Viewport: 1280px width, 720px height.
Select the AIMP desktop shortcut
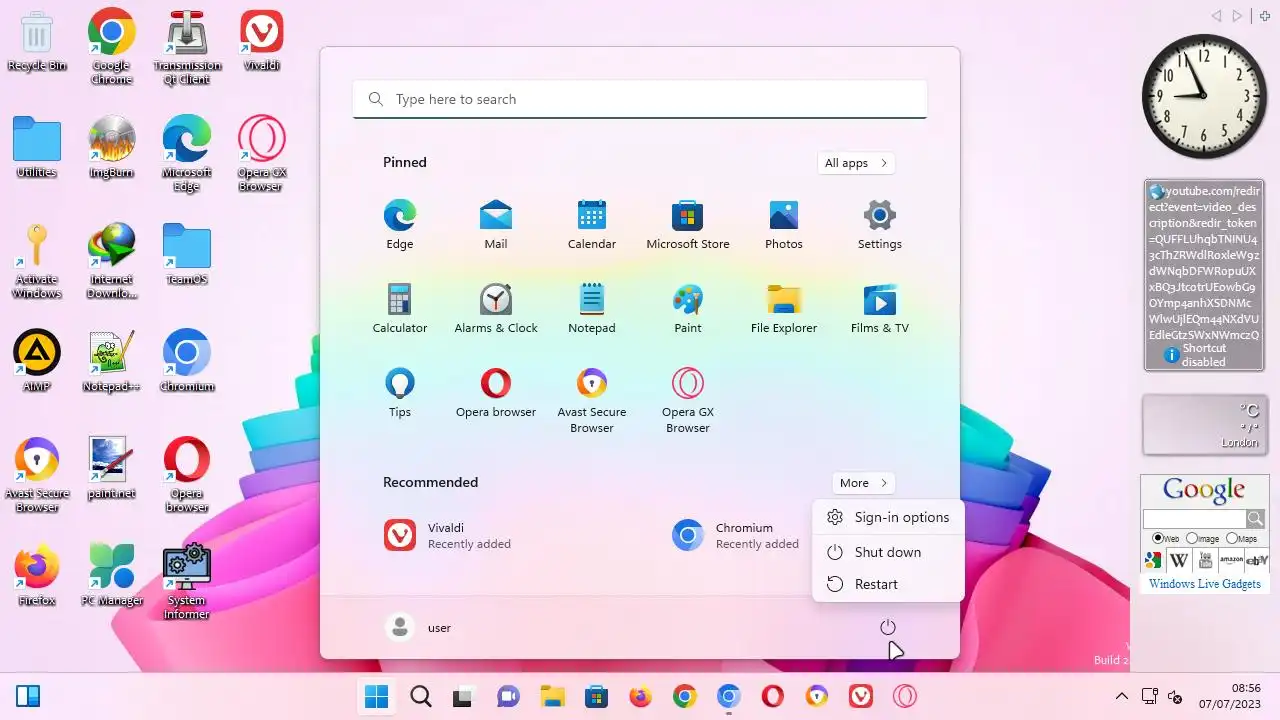[x=37, y=361]
